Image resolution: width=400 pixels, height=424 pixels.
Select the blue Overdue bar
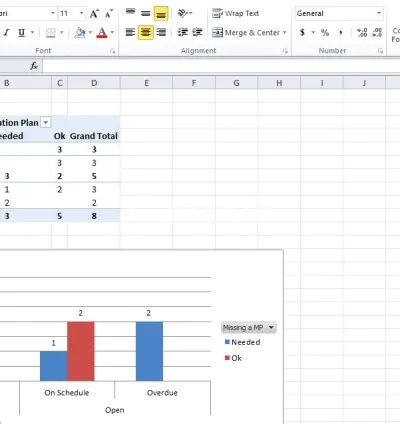click(x=149, y=351)
